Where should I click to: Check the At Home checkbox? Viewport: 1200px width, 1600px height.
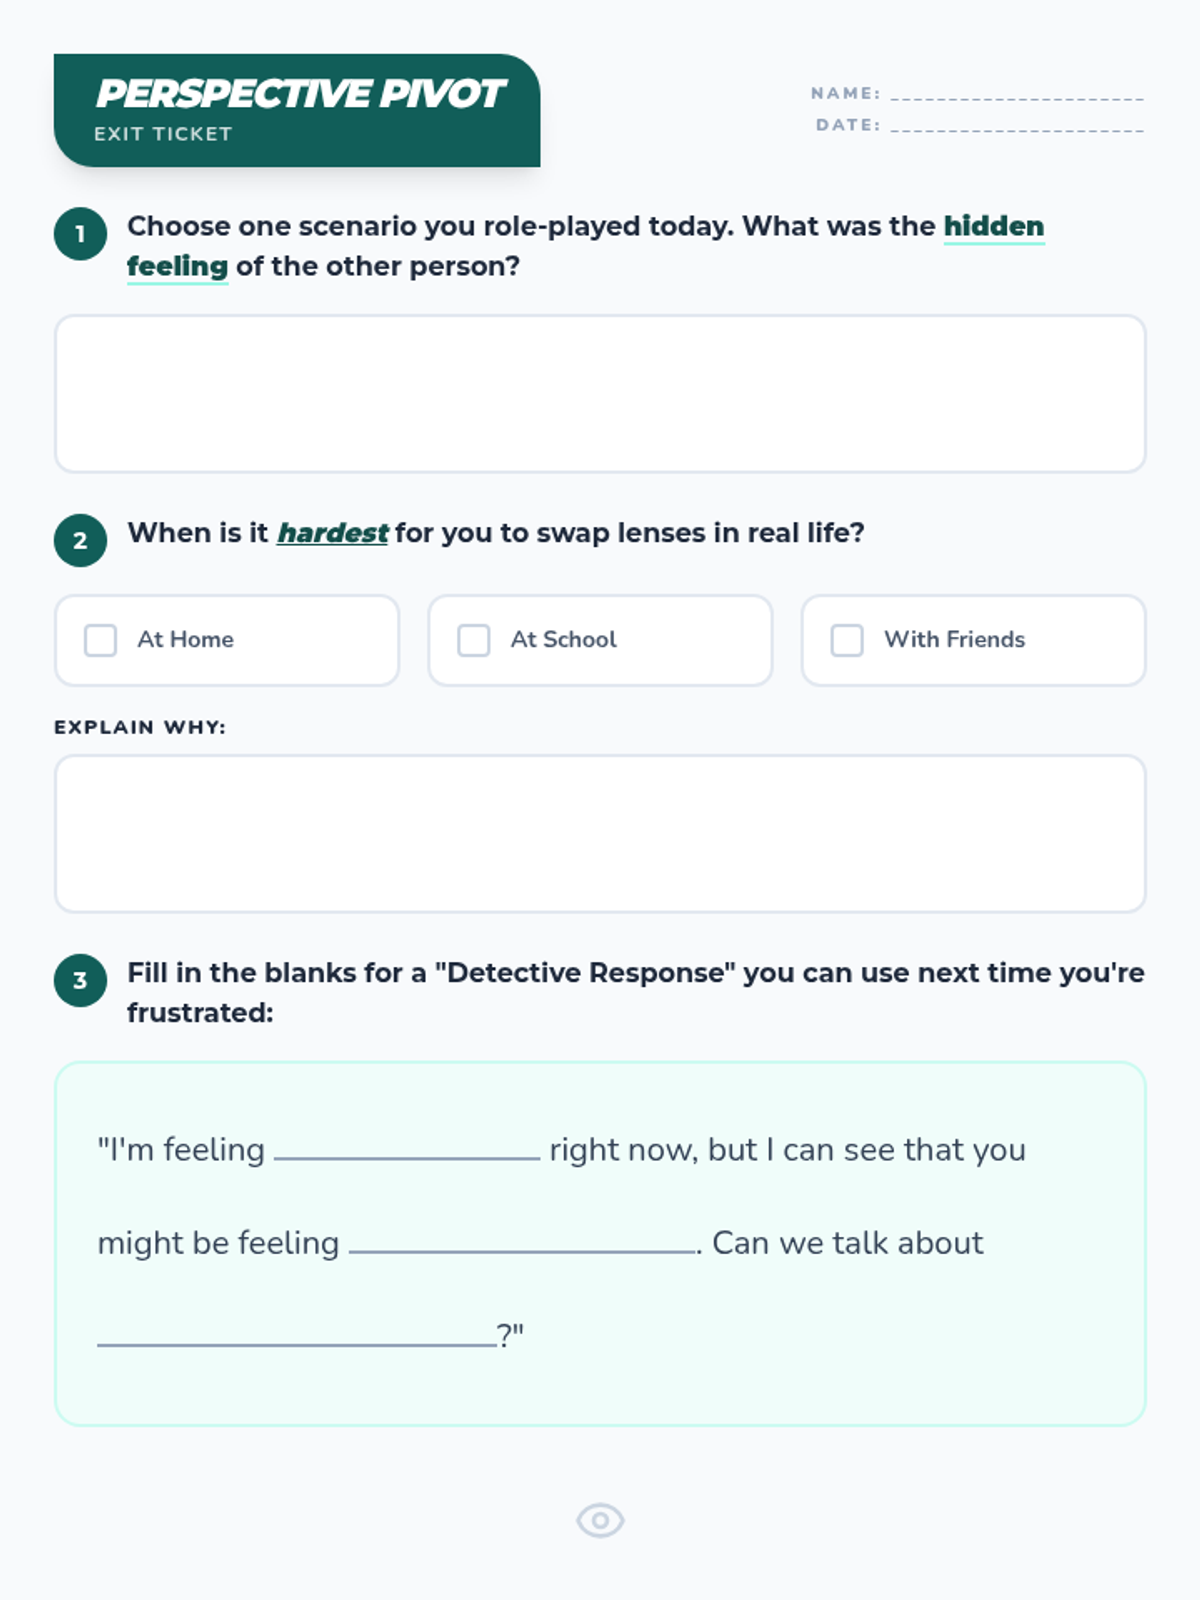pos(100,640)
